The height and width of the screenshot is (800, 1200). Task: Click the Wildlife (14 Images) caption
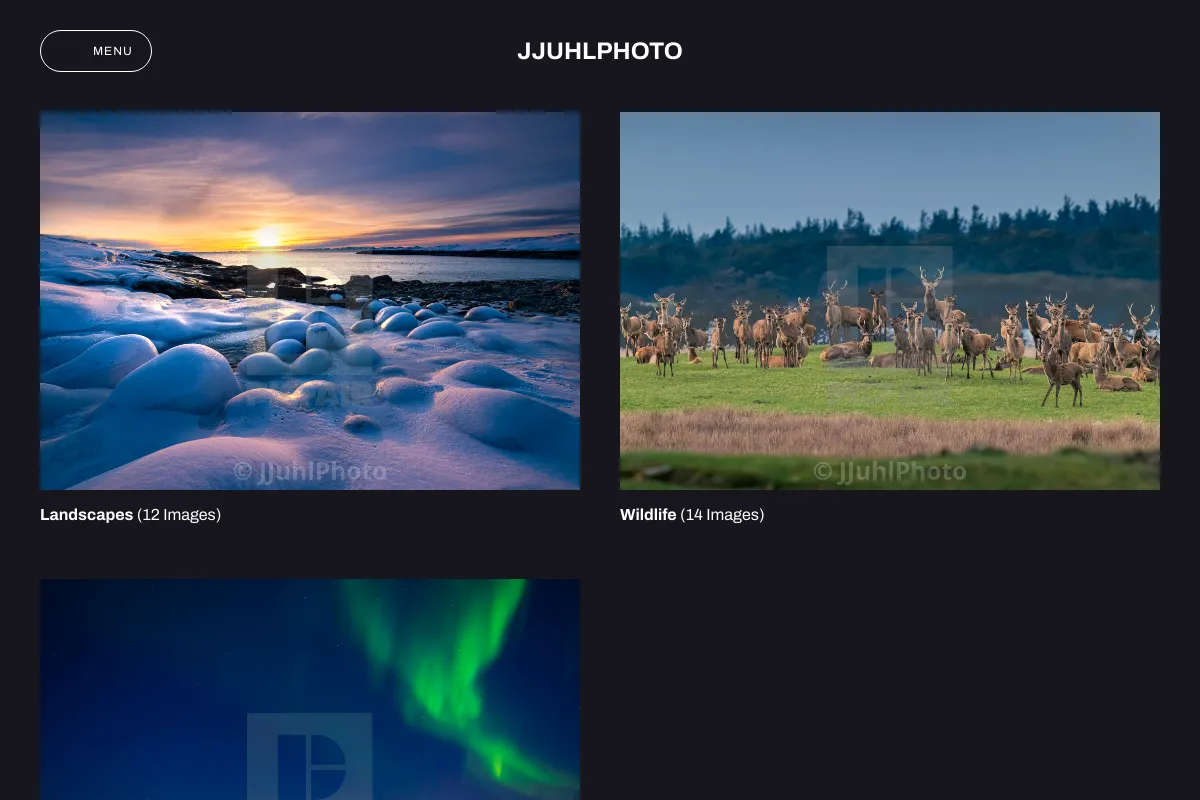tap(692, 515)
